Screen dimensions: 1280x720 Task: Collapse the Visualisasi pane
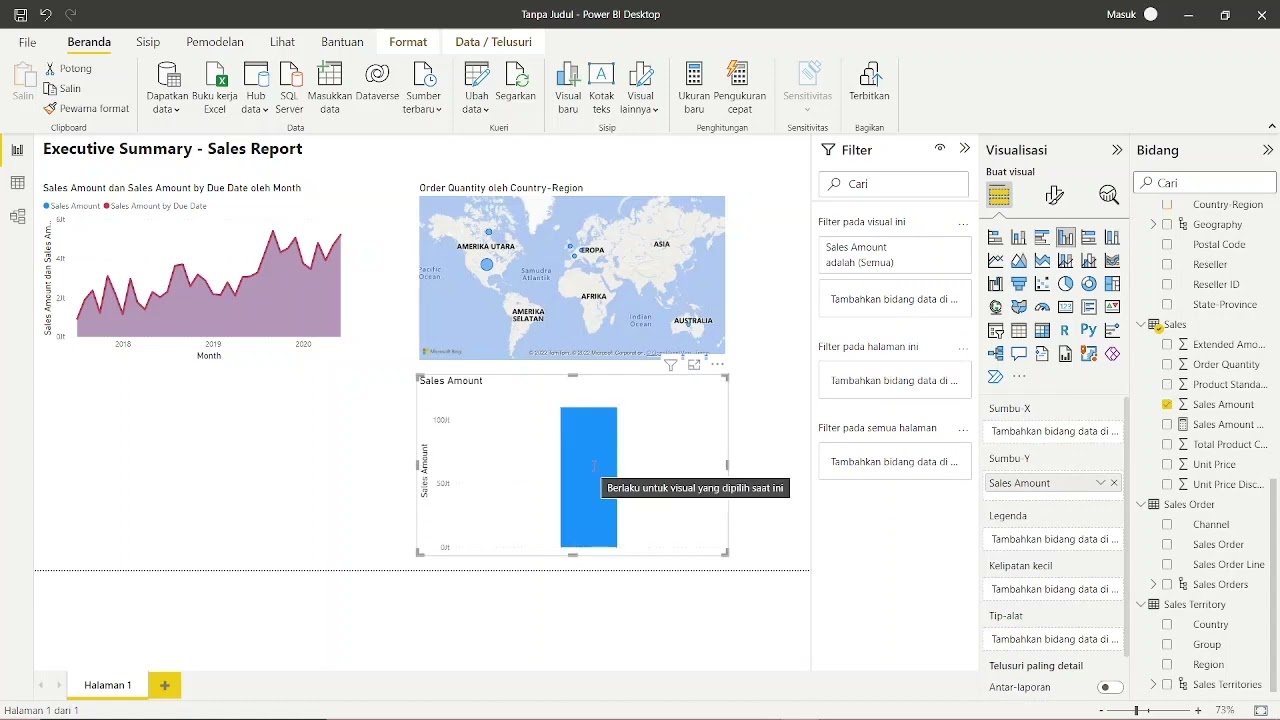tap(1117, 150)
